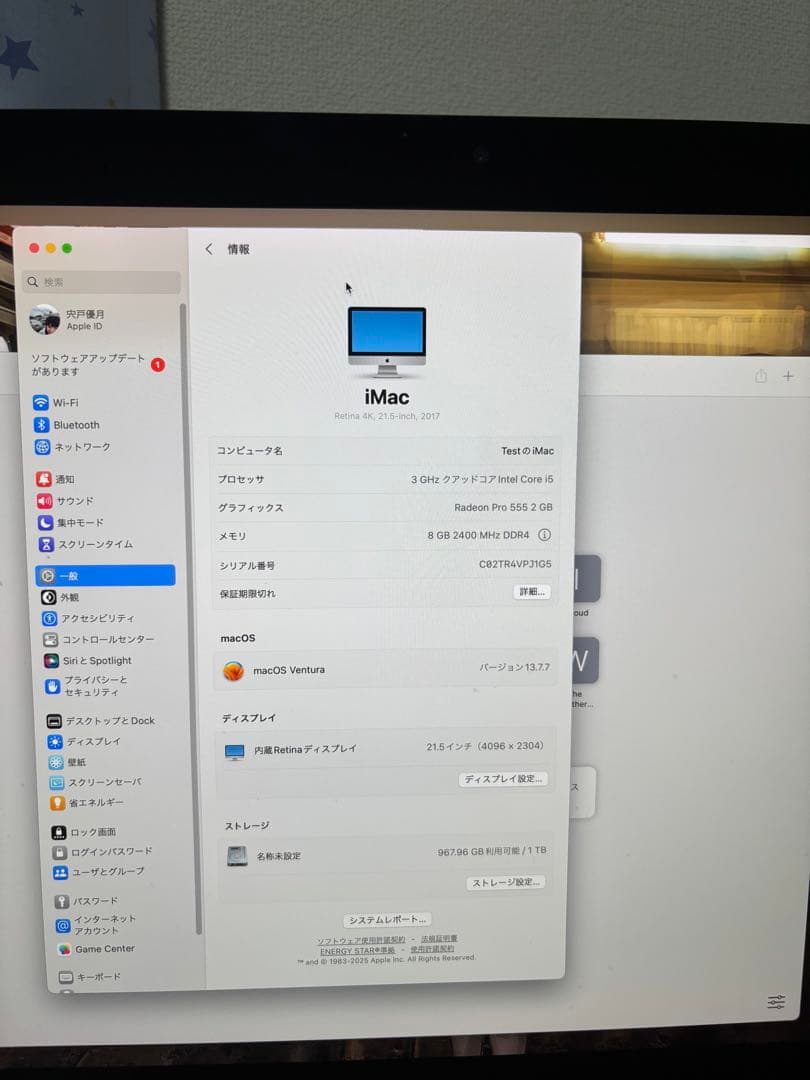Click inside the 検索 search field

pyautogui.click(x=100, y=281)
